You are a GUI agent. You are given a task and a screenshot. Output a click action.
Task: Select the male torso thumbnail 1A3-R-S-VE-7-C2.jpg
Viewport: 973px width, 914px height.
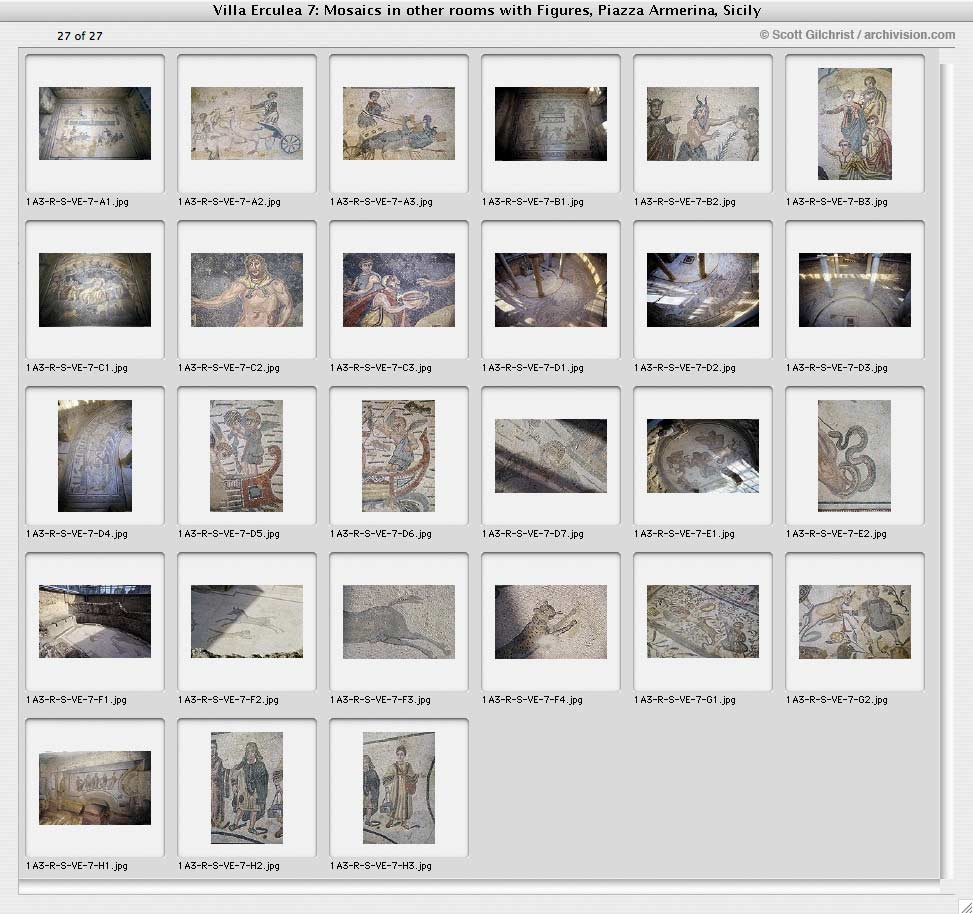coord(247,290)
